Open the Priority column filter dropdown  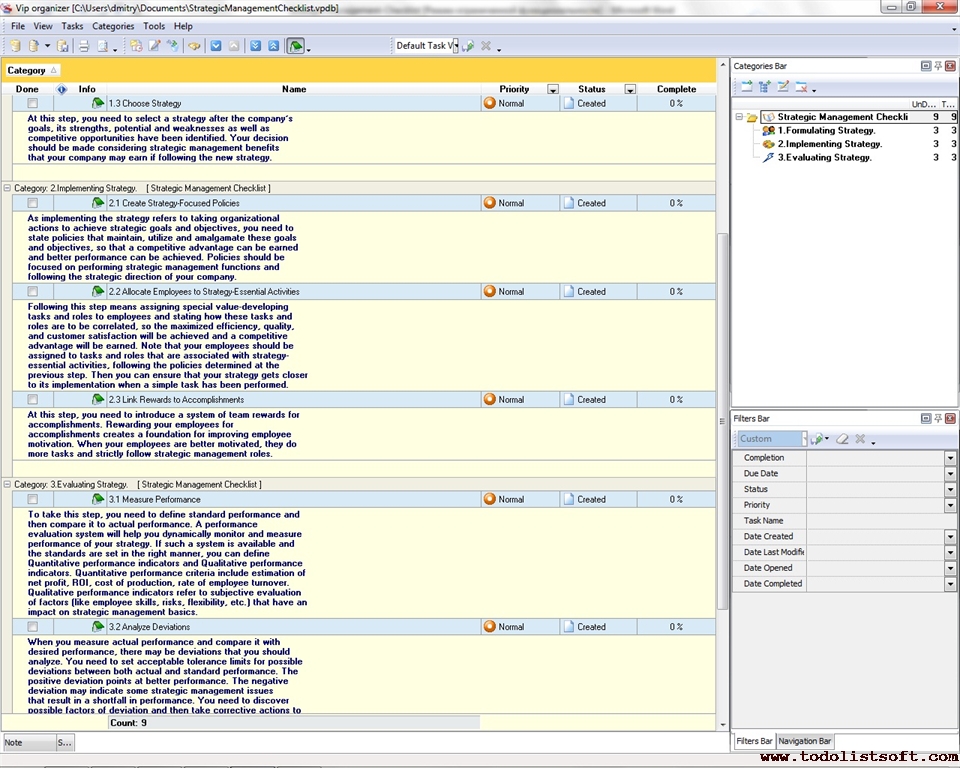[553, 89]
